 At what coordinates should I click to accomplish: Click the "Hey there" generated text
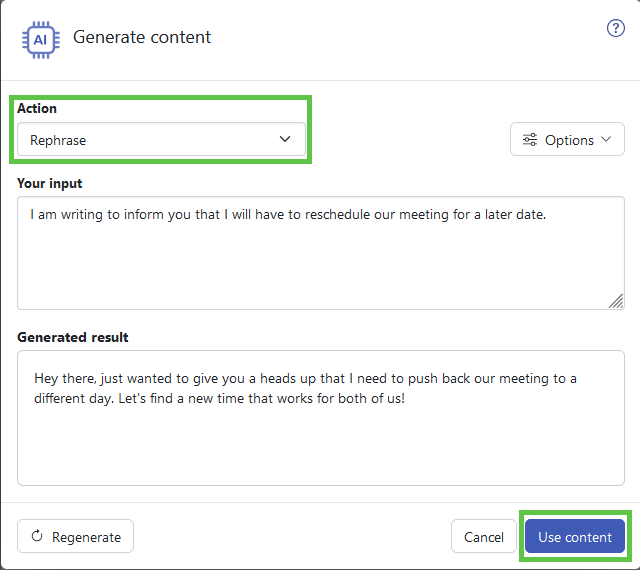coord(305,388)
